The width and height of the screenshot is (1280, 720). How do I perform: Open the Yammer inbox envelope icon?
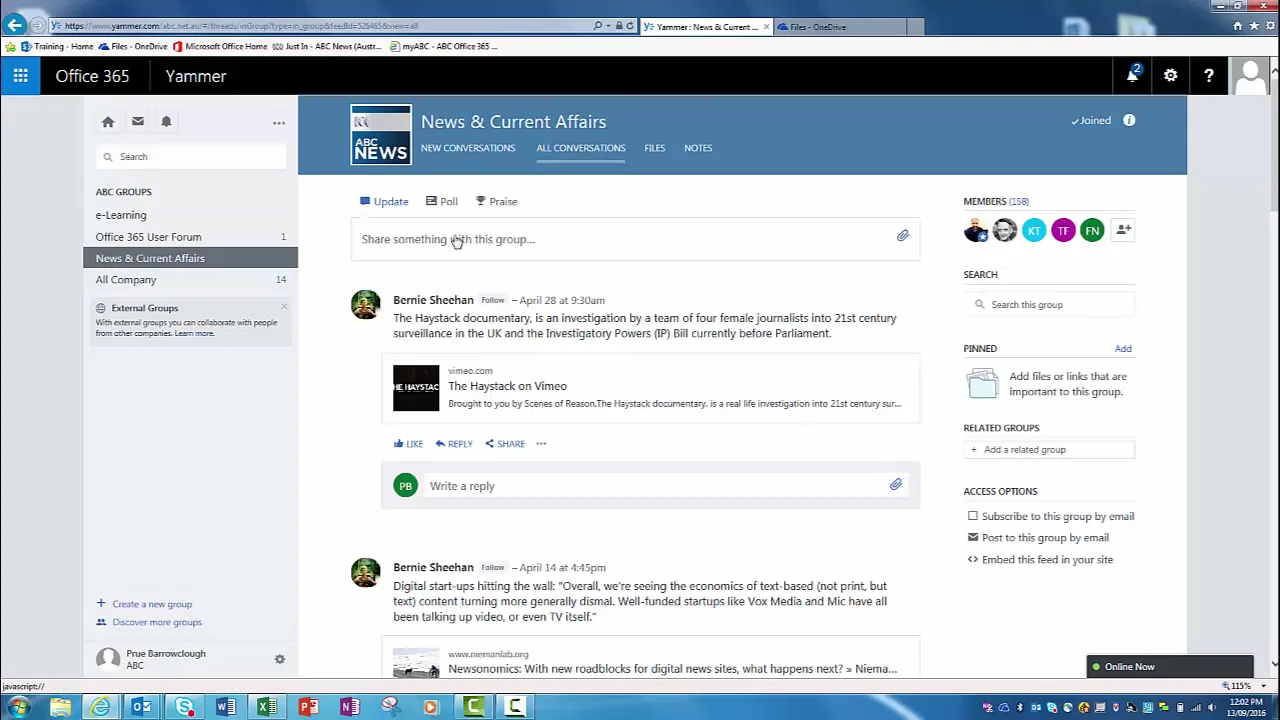tap(137, 122)
